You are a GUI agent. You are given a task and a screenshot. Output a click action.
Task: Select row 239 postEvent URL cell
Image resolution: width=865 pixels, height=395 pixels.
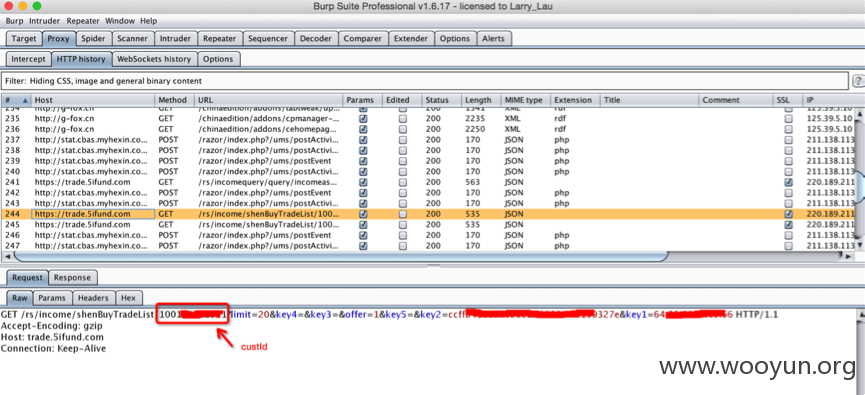269,161
